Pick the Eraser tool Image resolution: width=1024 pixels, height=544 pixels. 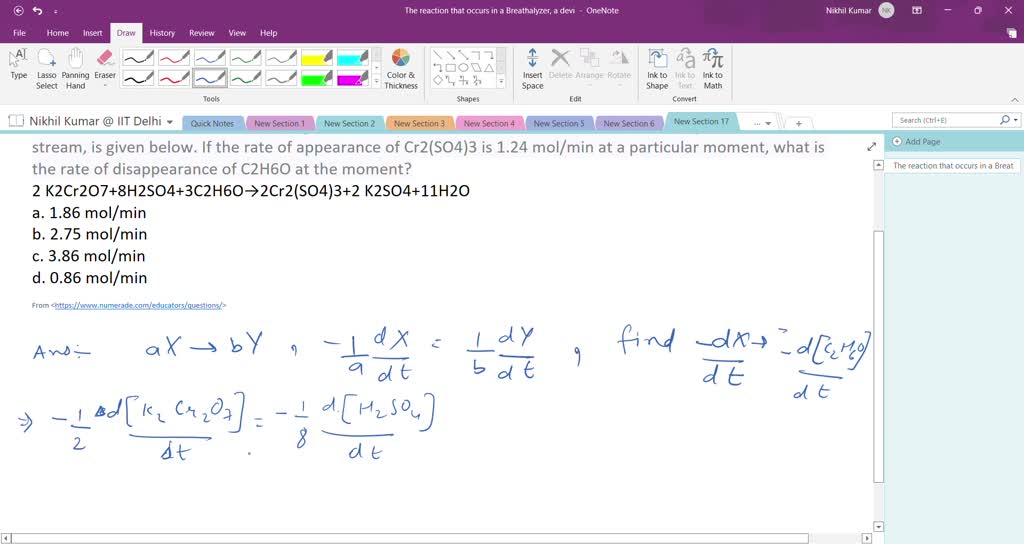pos(105,63)
